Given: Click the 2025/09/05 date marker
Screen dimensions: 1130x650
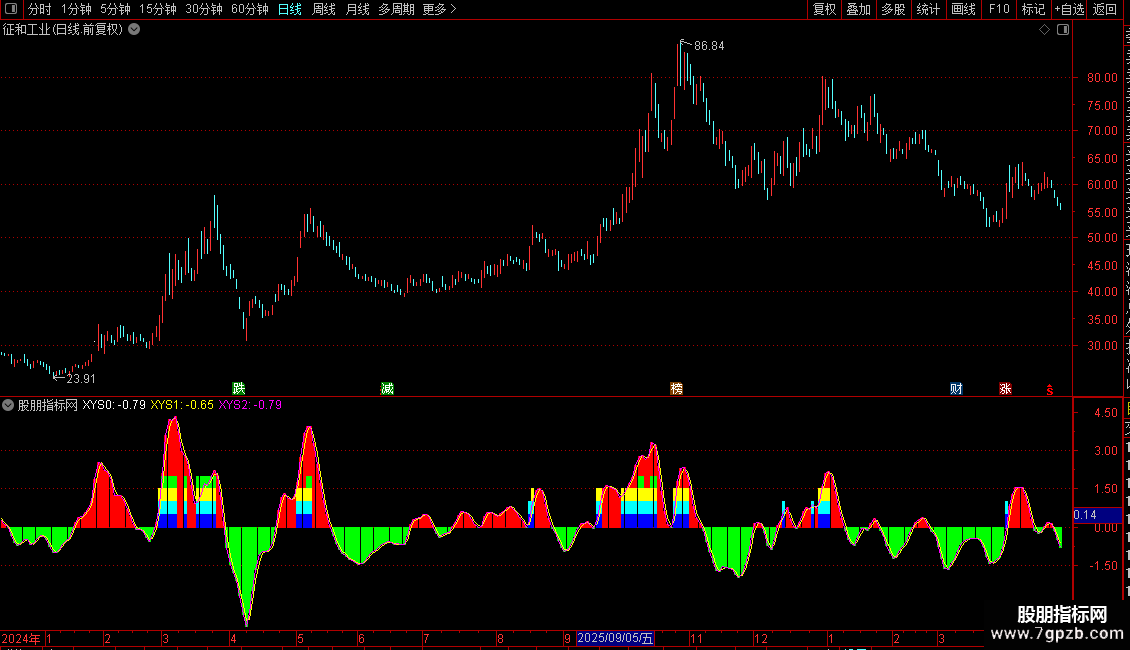Looking at the screenshot, I should point(615,638).
